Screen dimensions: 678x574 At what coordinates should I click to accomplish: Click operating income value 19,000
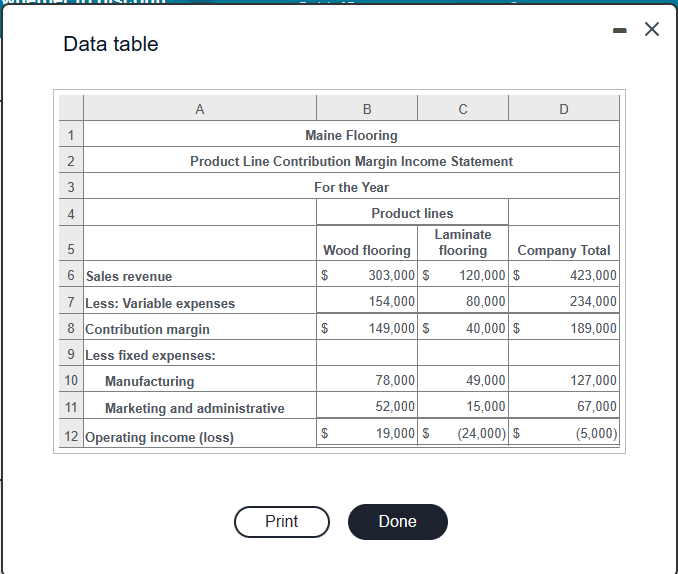point(395,433)
